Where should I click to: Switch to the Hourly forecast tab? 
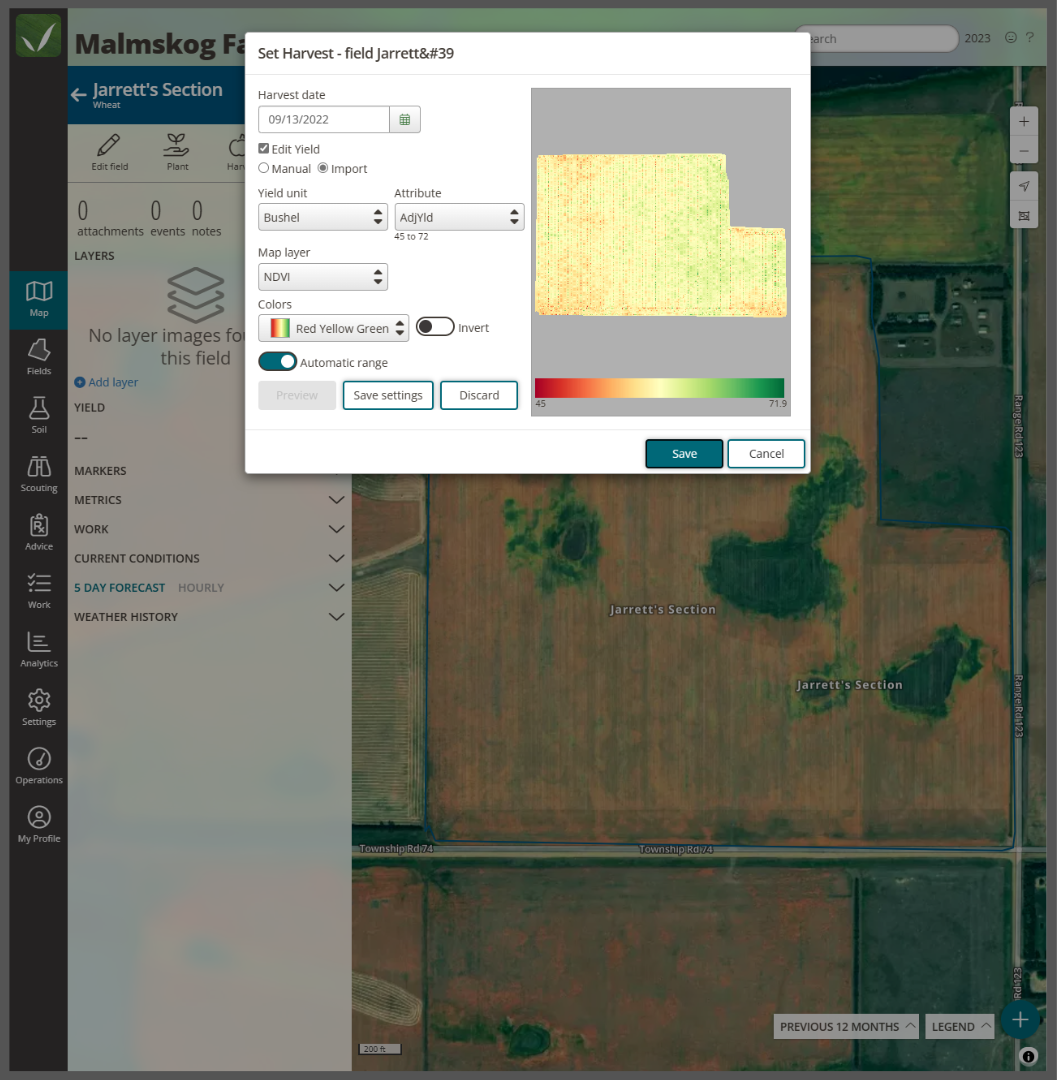click(201, 588)
